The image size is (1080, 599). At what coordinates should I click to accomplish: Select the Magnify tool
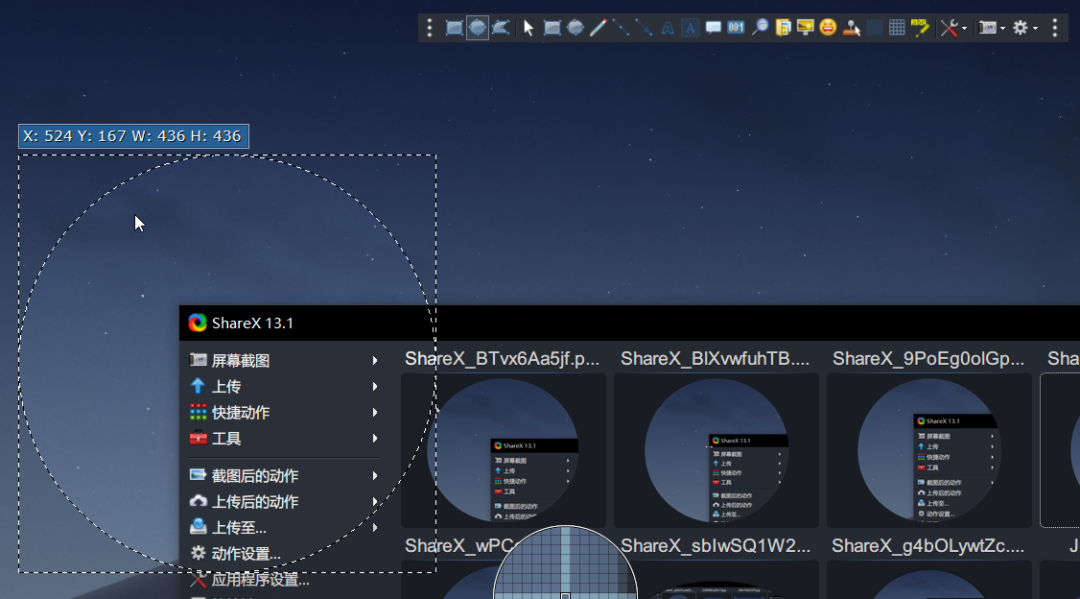[760, 28]
